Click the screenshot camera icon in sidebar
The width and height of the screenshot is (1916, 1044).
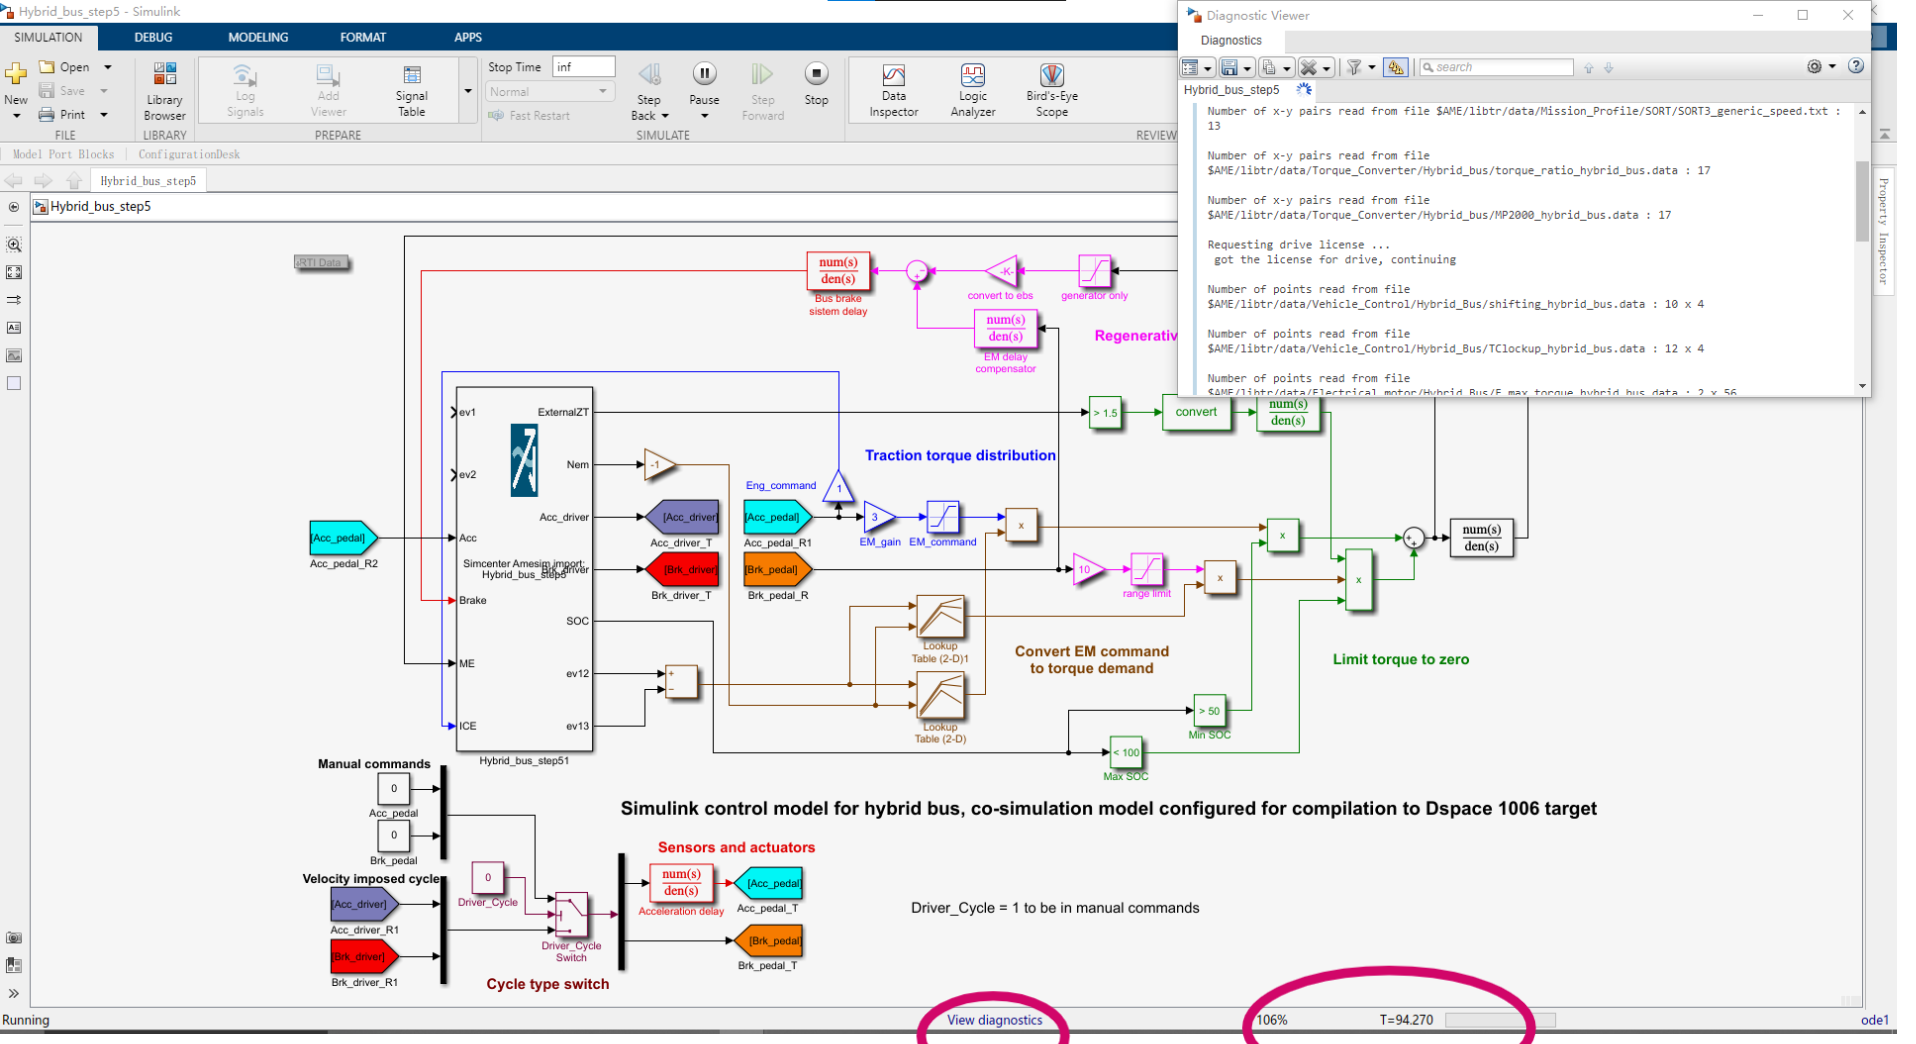(13, 938)
